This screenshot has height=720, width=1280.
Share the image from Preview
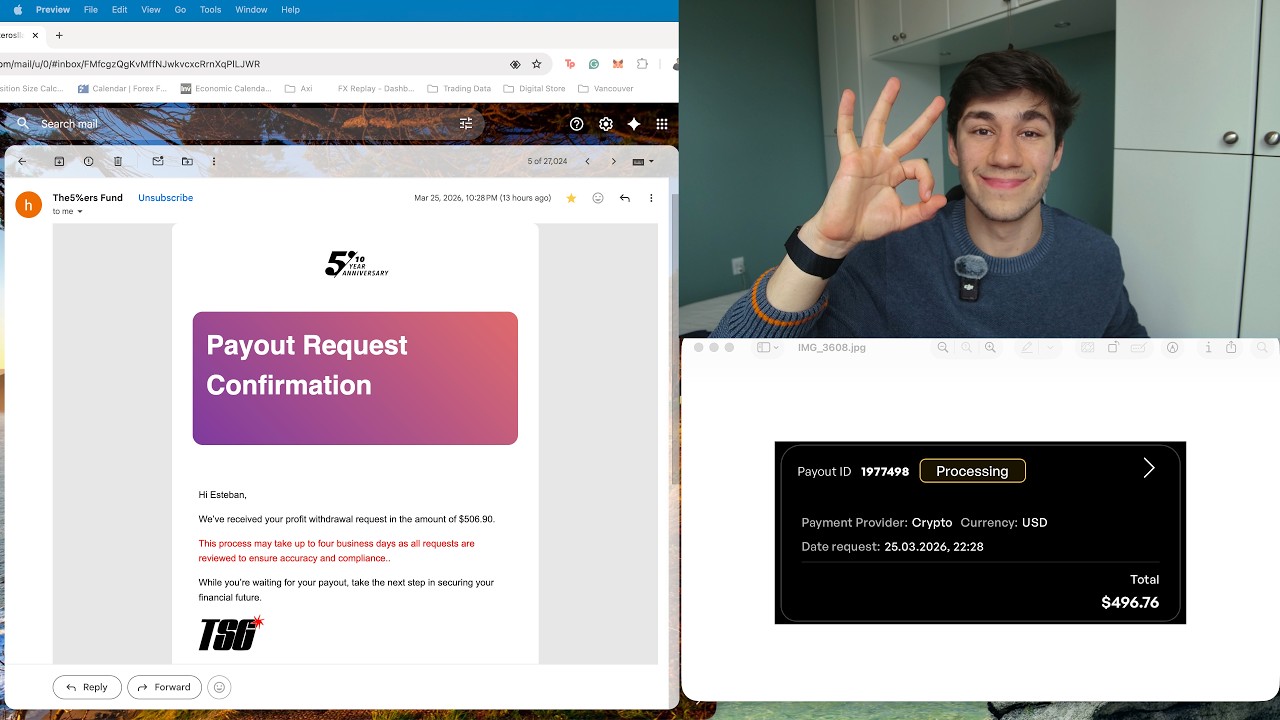point(1231,348)
